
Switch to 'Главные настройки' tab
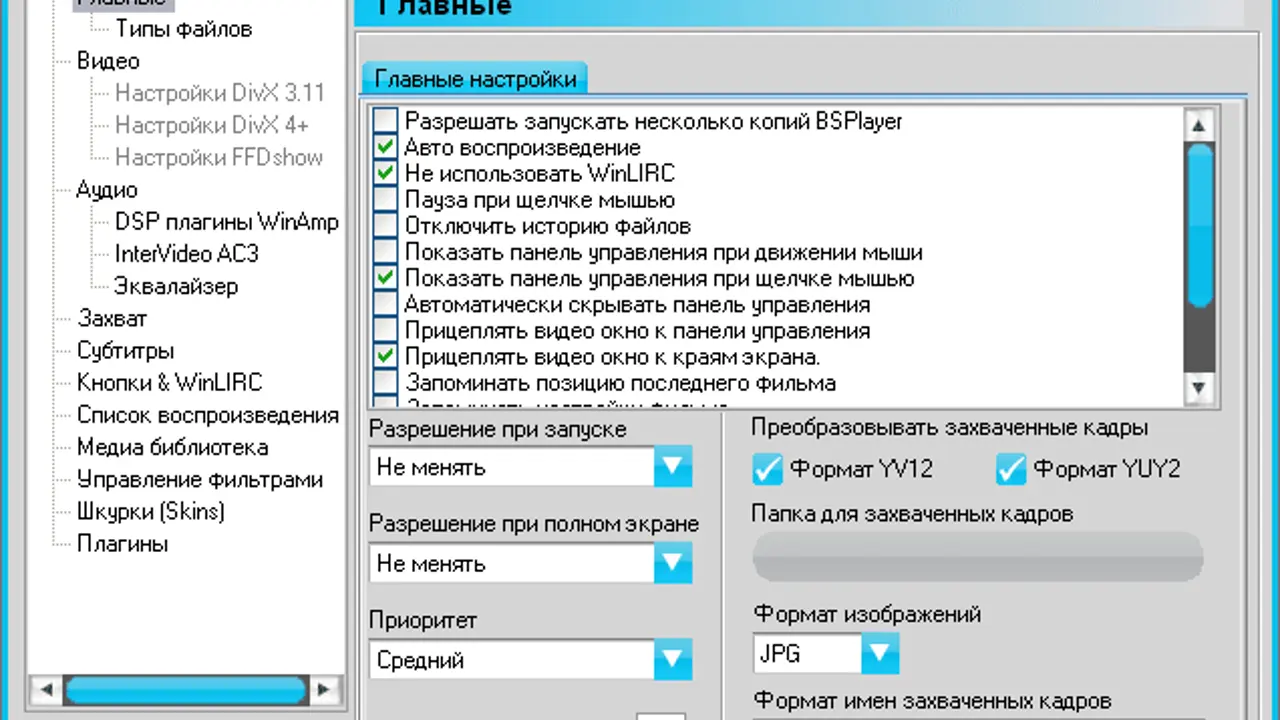[x=475, y=79]
